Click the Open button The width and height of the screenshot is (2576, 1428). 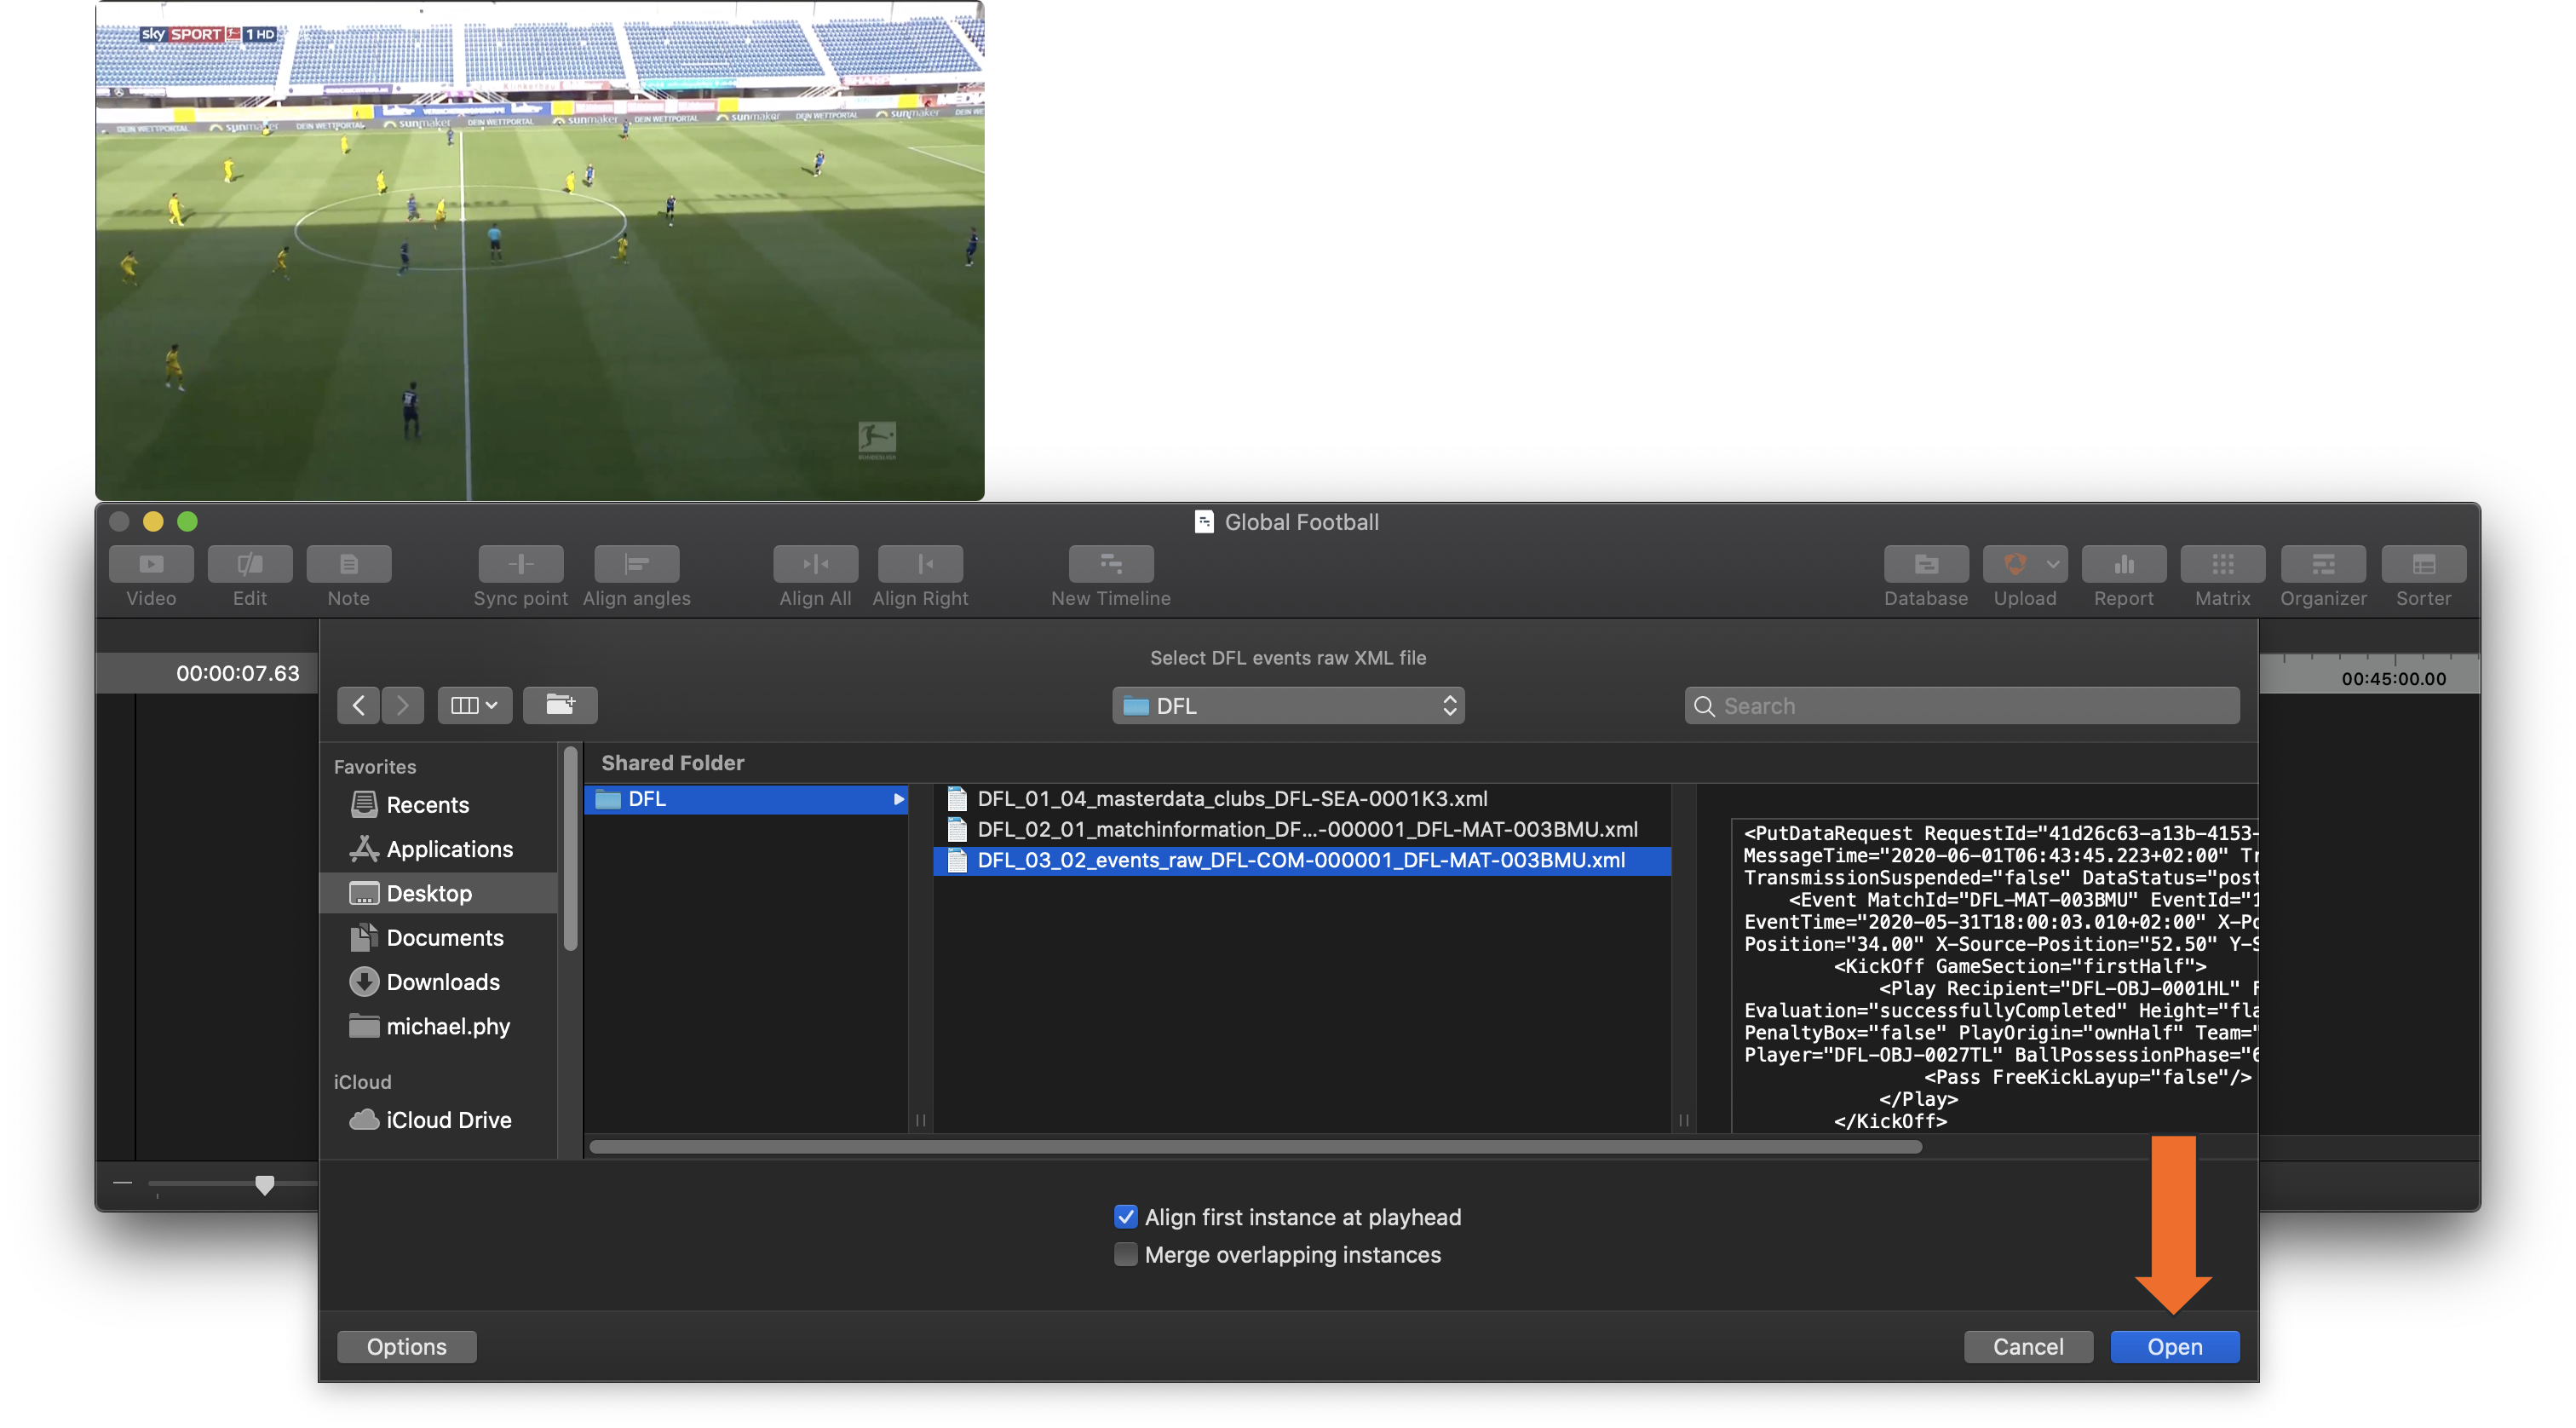click(2174, 1346)
